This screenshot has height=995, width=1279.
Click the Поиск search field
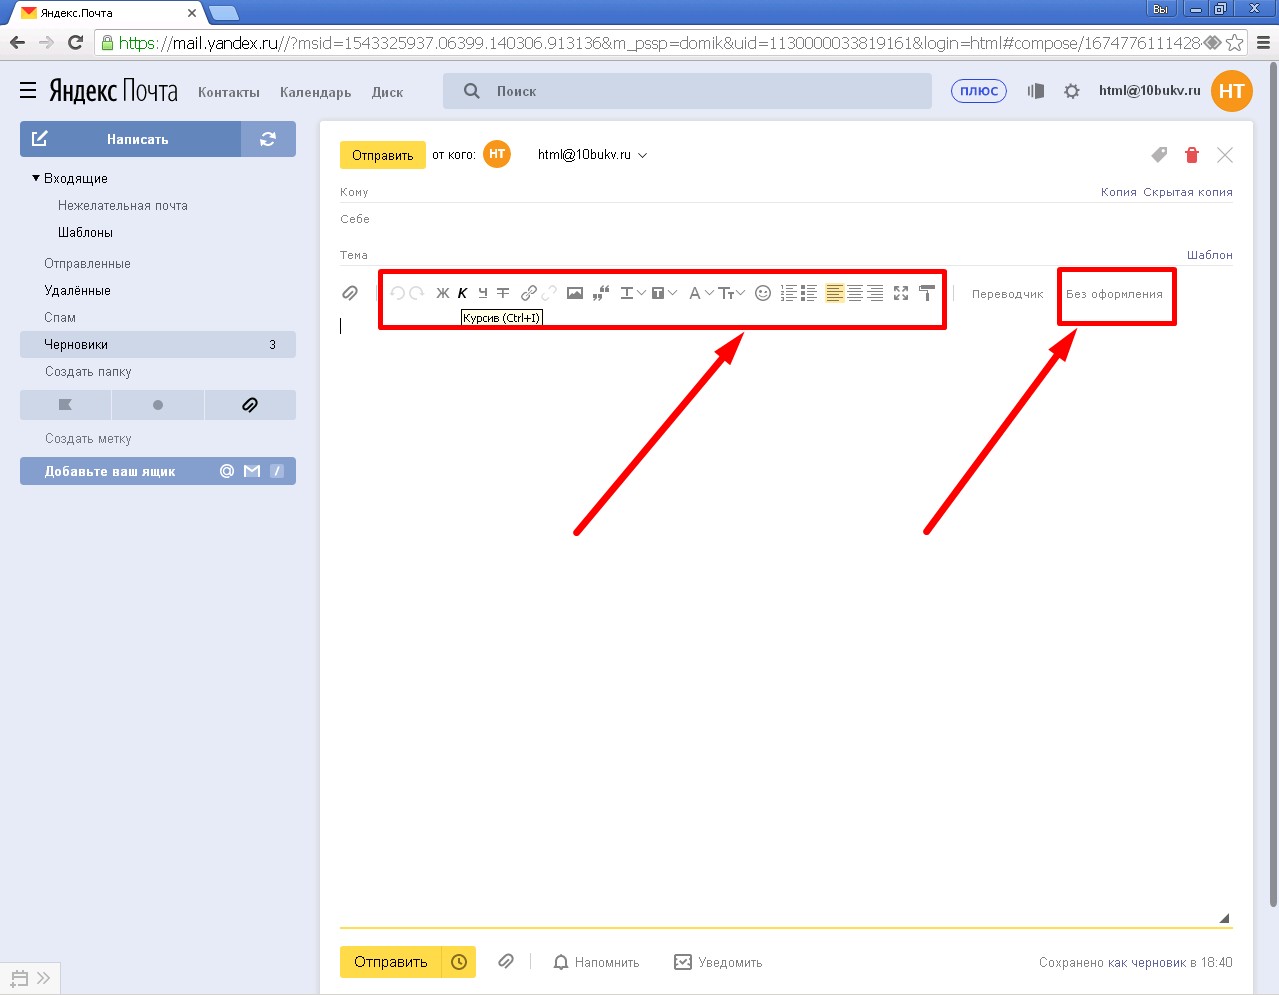tap(688, 91)
